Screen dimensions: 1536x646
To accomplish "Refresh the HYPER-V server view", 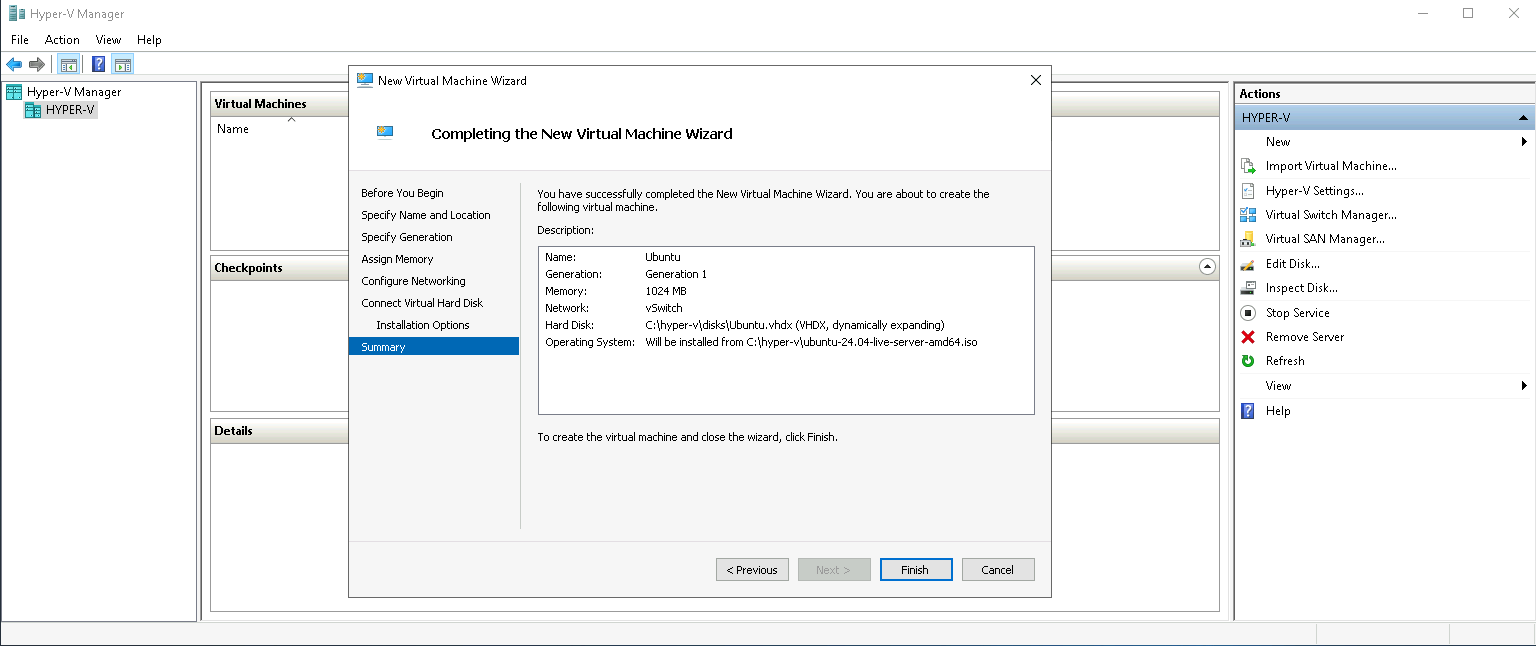I will click(x=1284, y=361).
